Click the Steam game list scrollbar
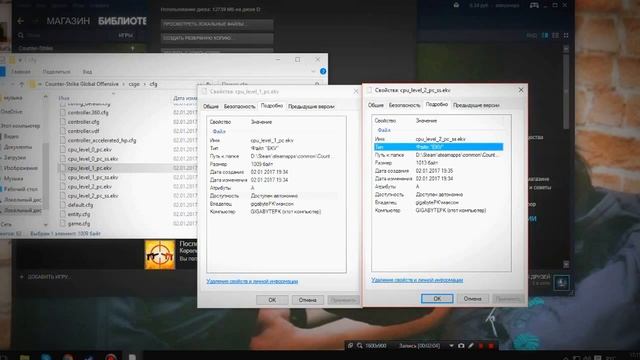The image size is (640, 360). [x=566, y=92]
